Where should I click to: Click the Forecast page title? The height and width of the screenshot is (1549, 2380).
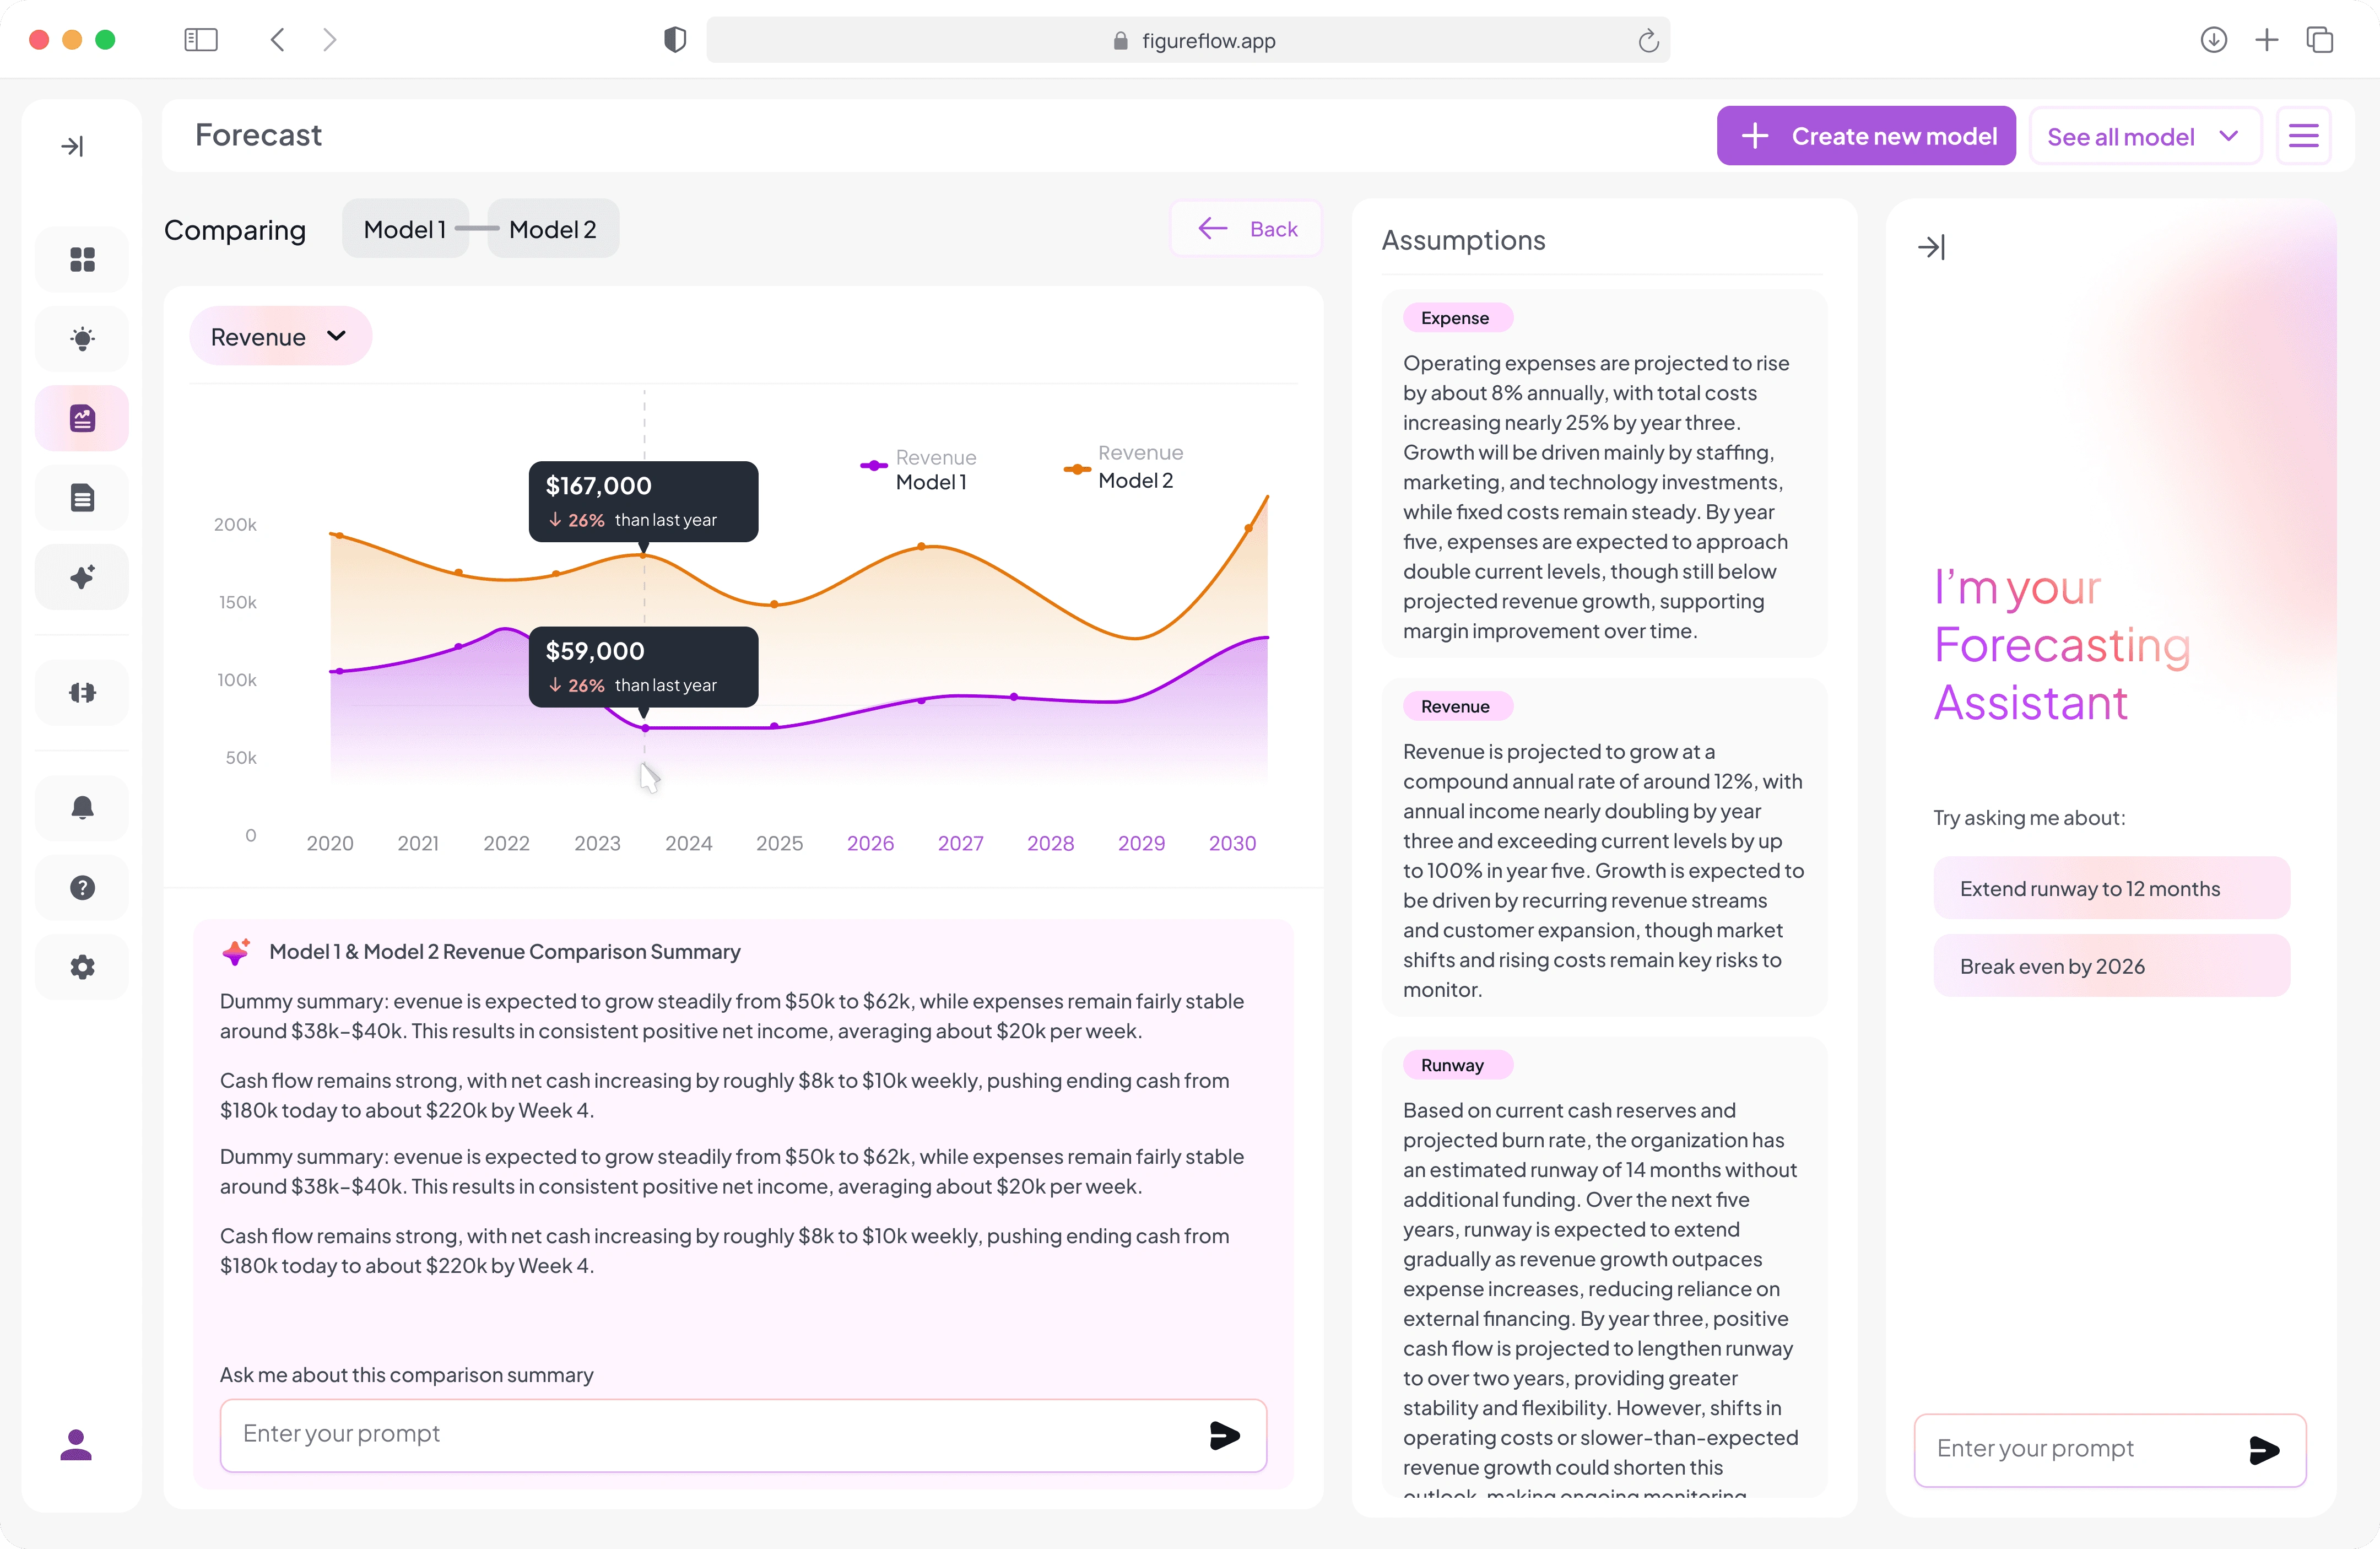(x=258, y=135)
